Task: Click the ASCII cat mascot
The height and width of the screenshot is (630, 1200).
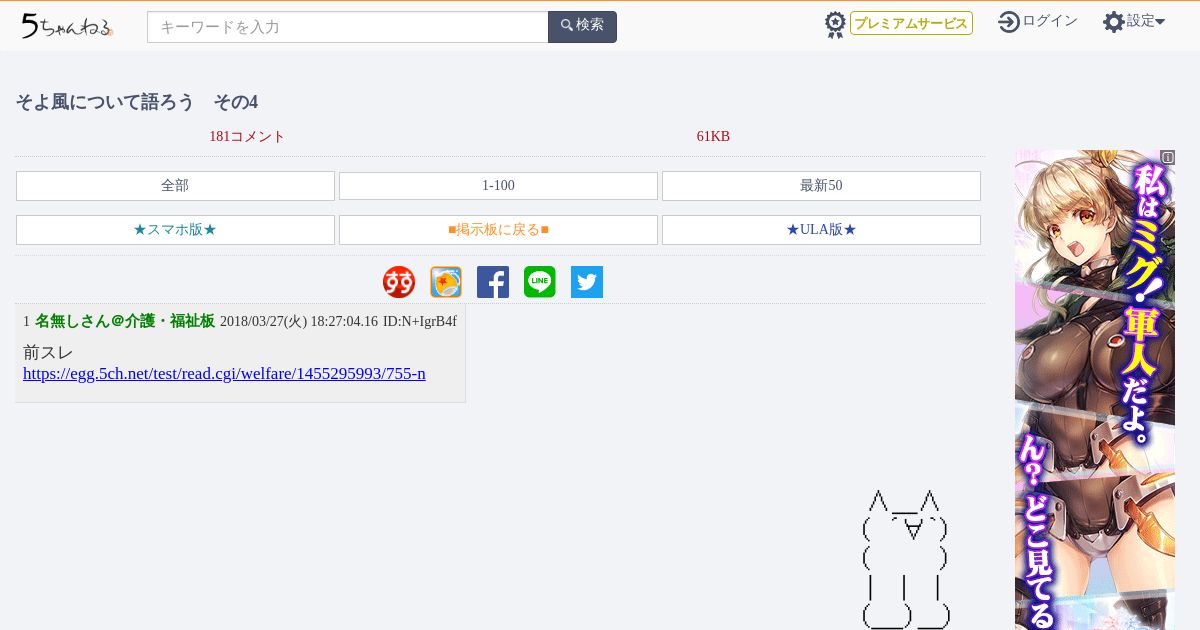Action: point(905,560)
